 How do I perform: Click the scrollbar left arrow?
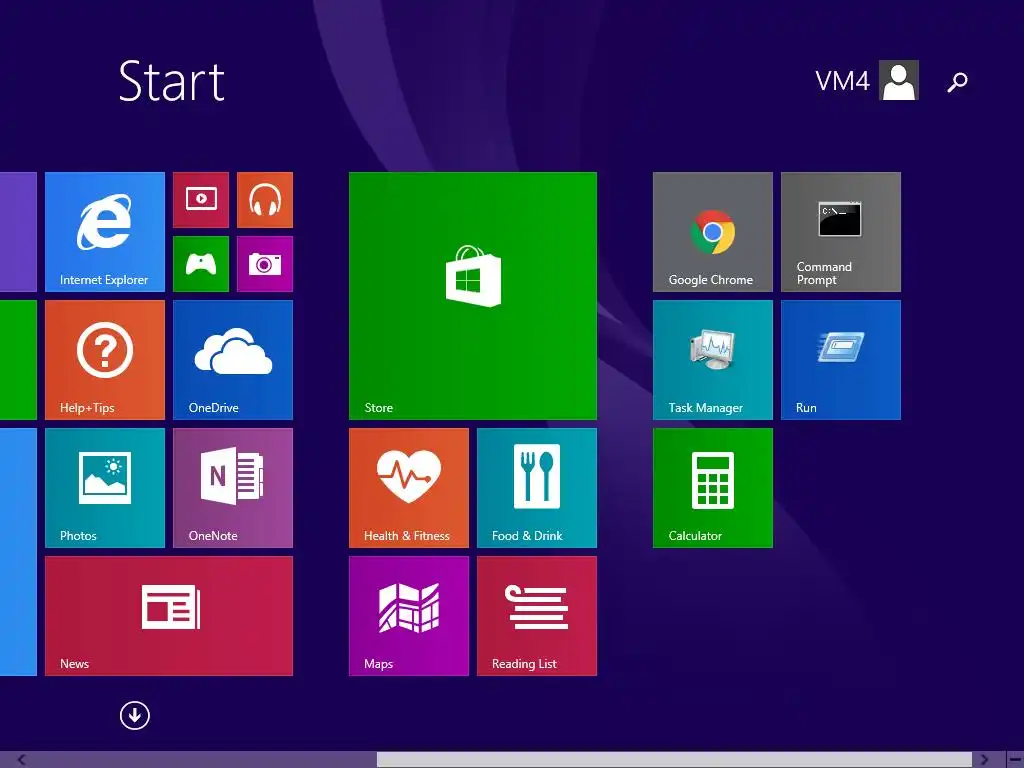pyautogui.click(x=22, y=760)
